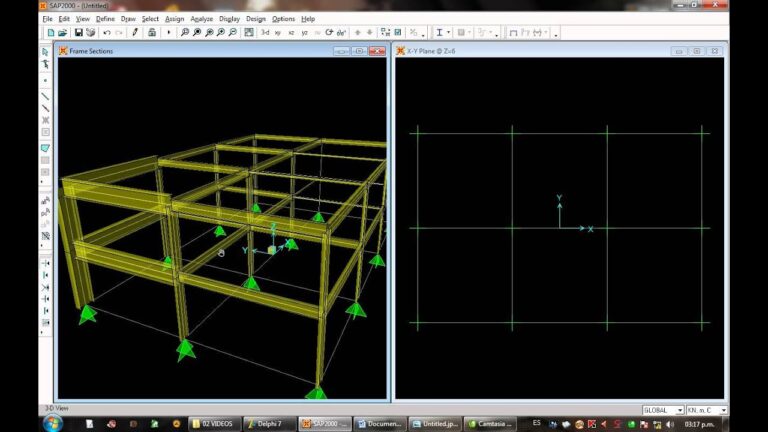Image resolution: width=768 pixels, height=432 pixels.
Task: Click the pencil Refresh Window icon
Action: 135,33
